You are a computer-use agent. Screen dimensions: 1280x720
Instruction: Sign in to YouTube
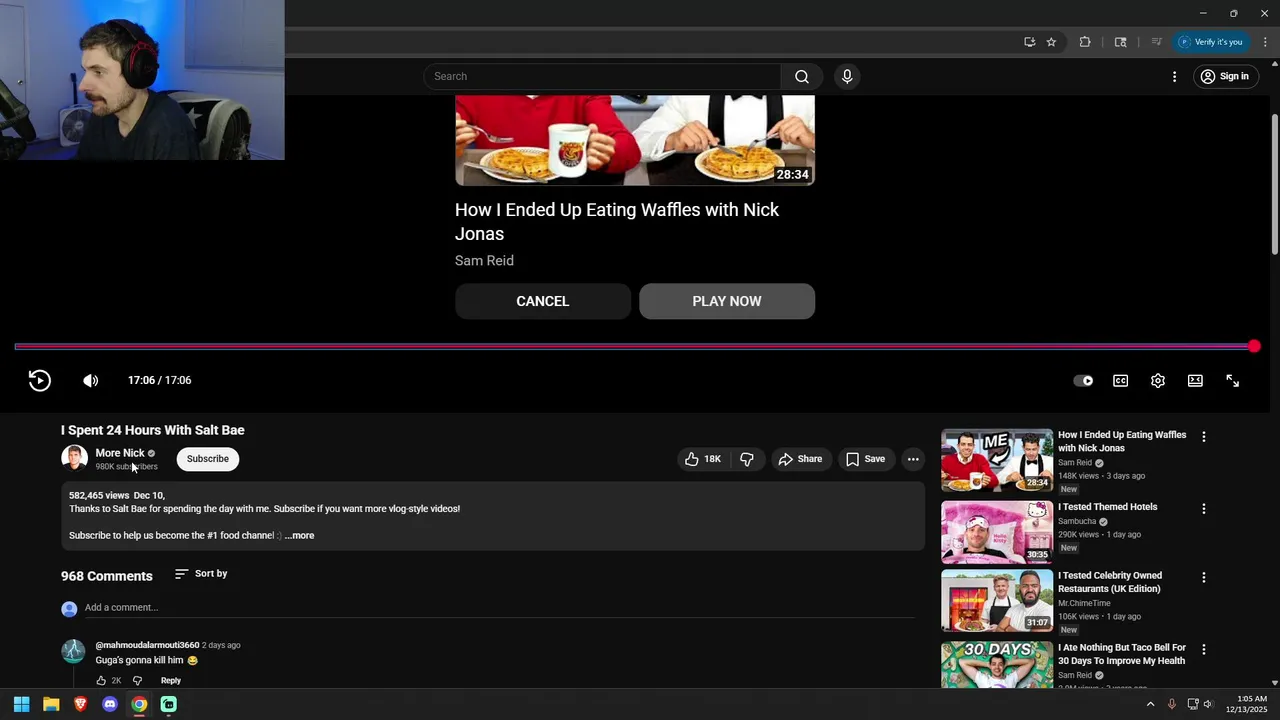point(1224,76)
